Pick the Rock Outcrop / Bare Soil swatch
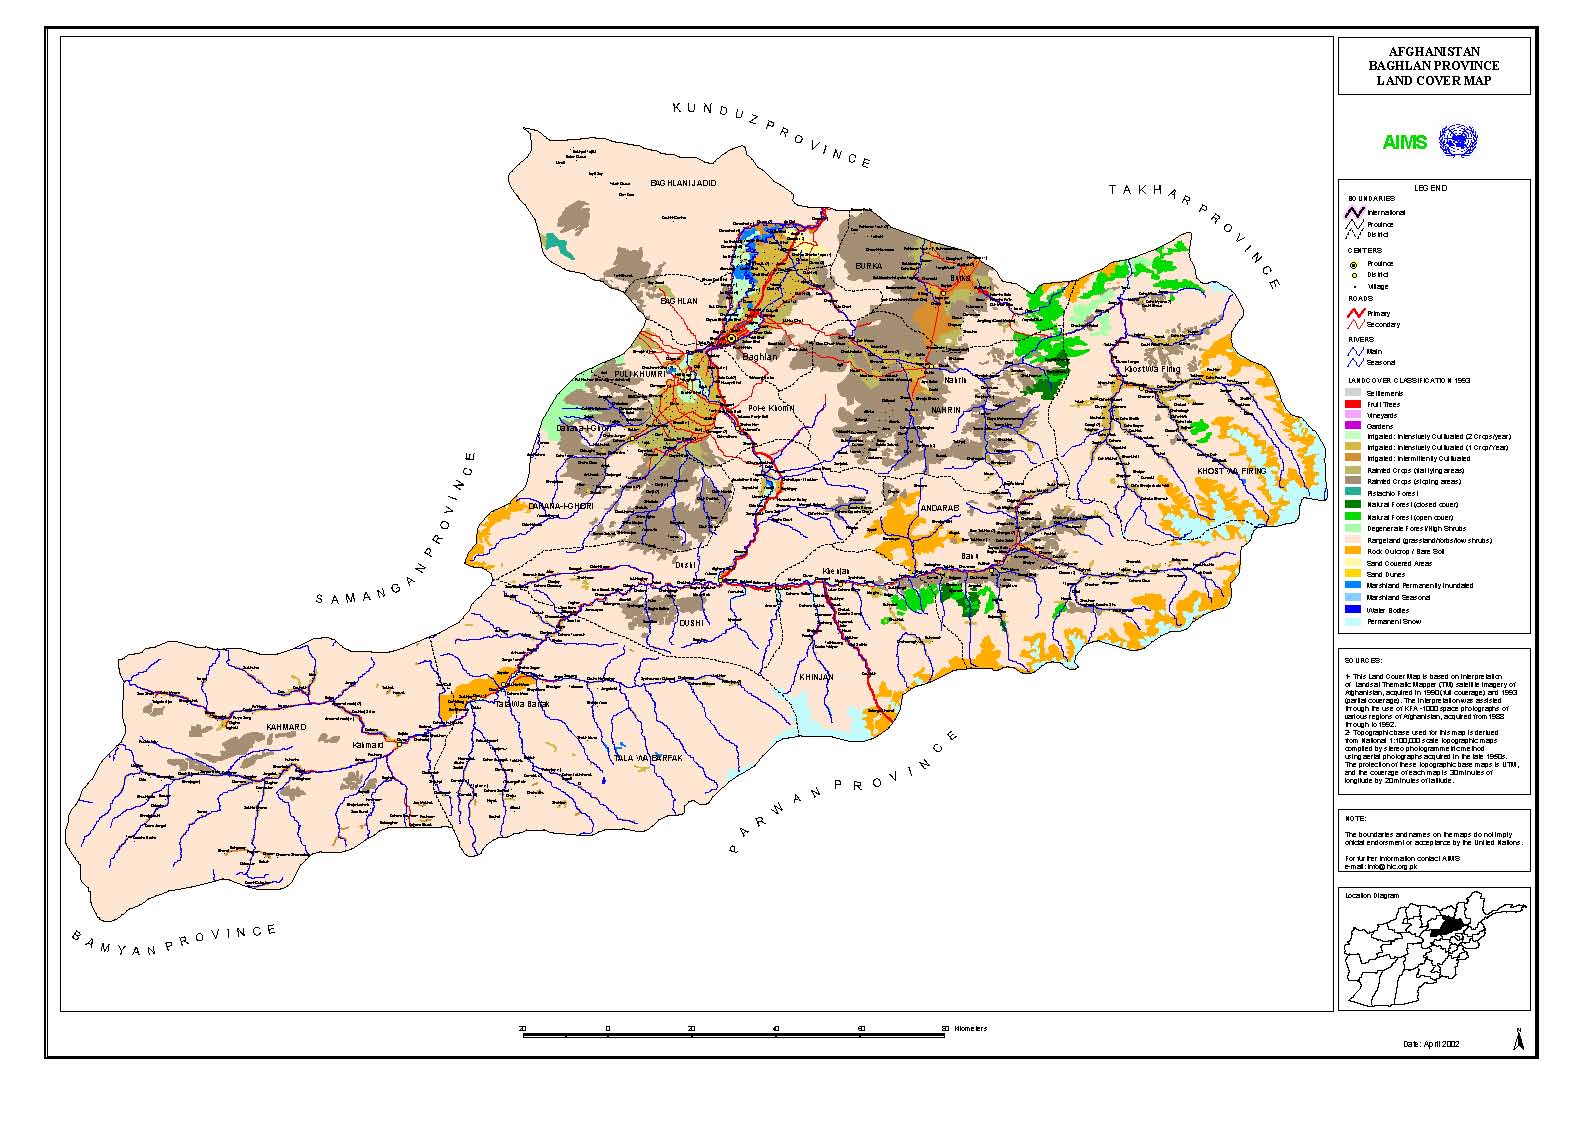 (1354, 551)
